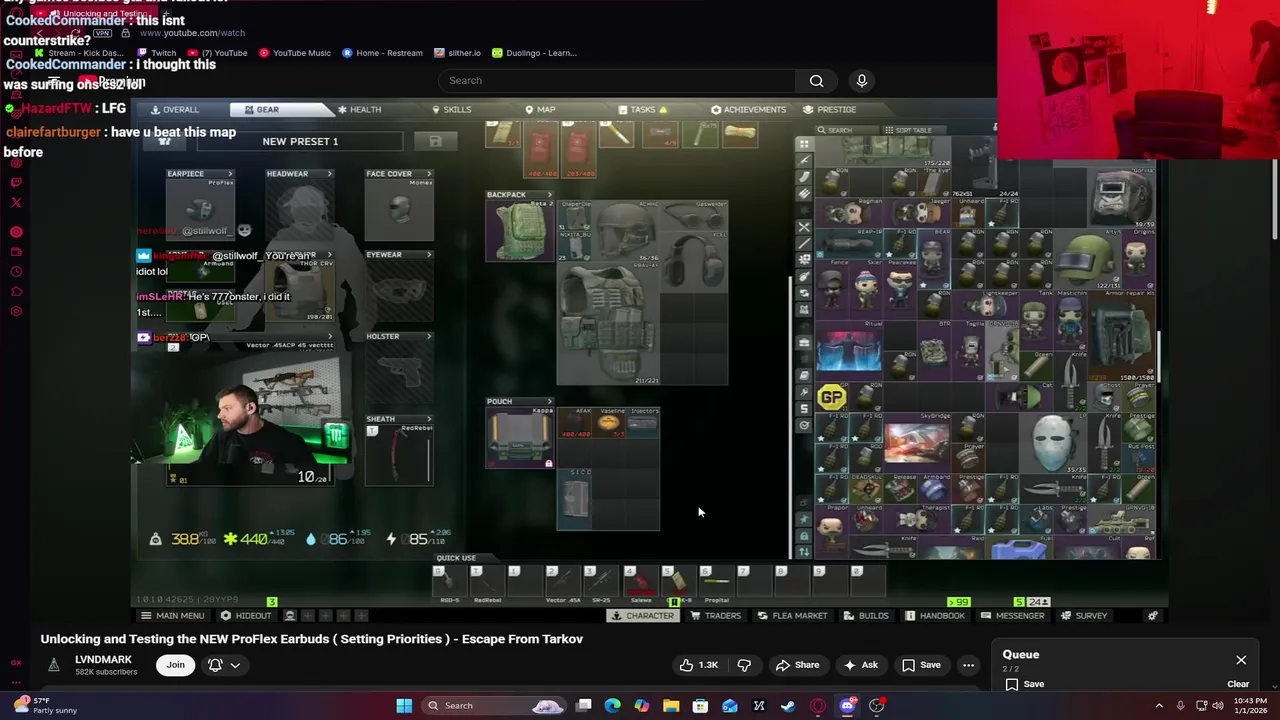Select the Map tab
1280x720 pixels.
[x=540, y=109]
